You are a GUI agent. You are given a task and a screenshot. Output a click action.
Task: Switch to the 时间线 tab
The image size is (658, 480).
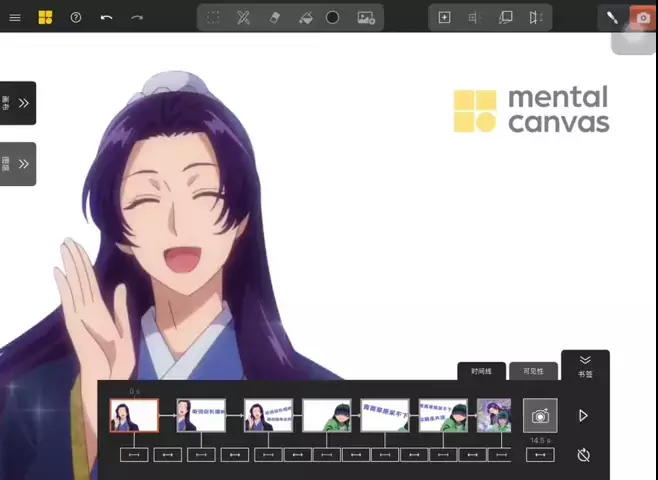pos(481,371)
